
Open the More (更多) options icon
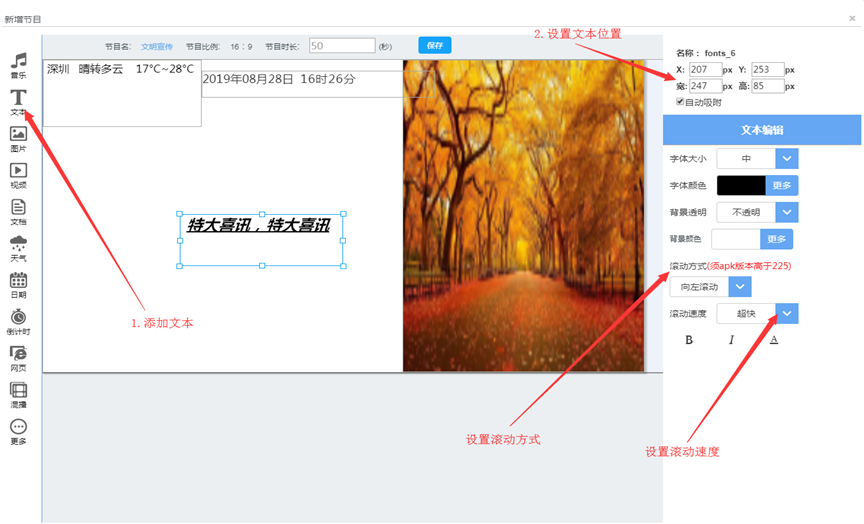[18, 429]
